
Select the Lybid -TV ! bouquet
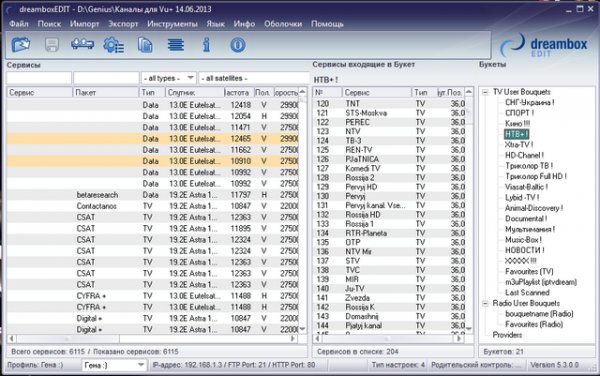522,198
